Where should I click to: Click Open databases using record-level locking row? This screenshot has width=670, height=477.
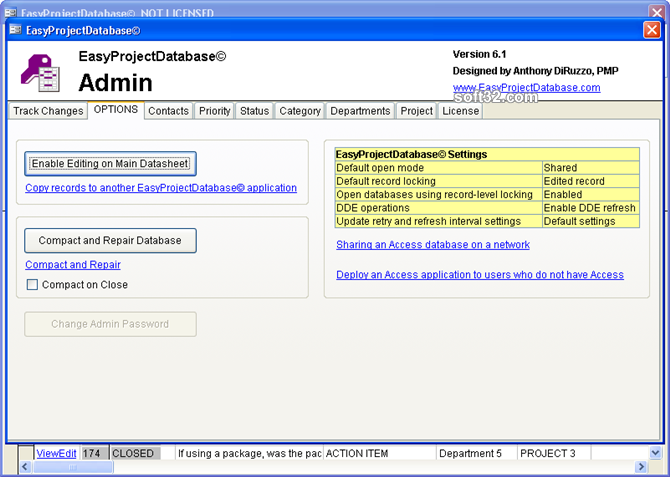(x=487, y=194)
